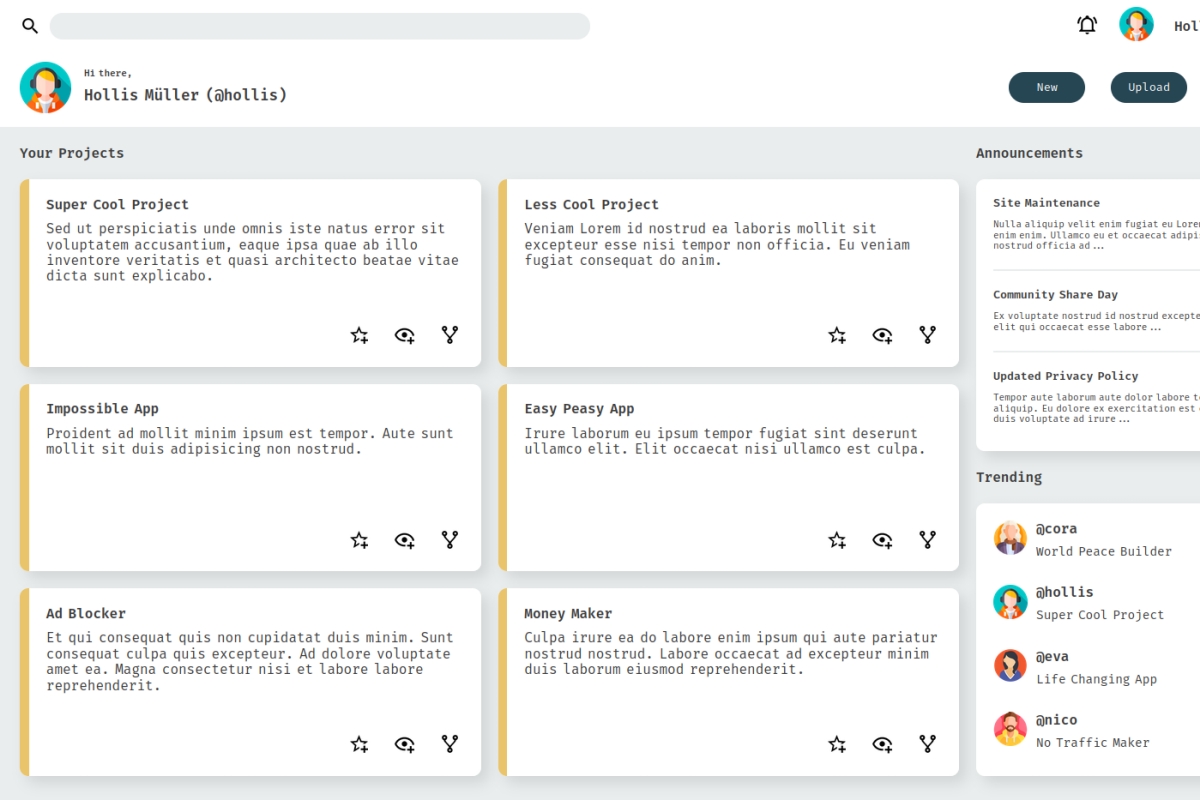Click @nico's trending avatar

[x=1010, y=729]
